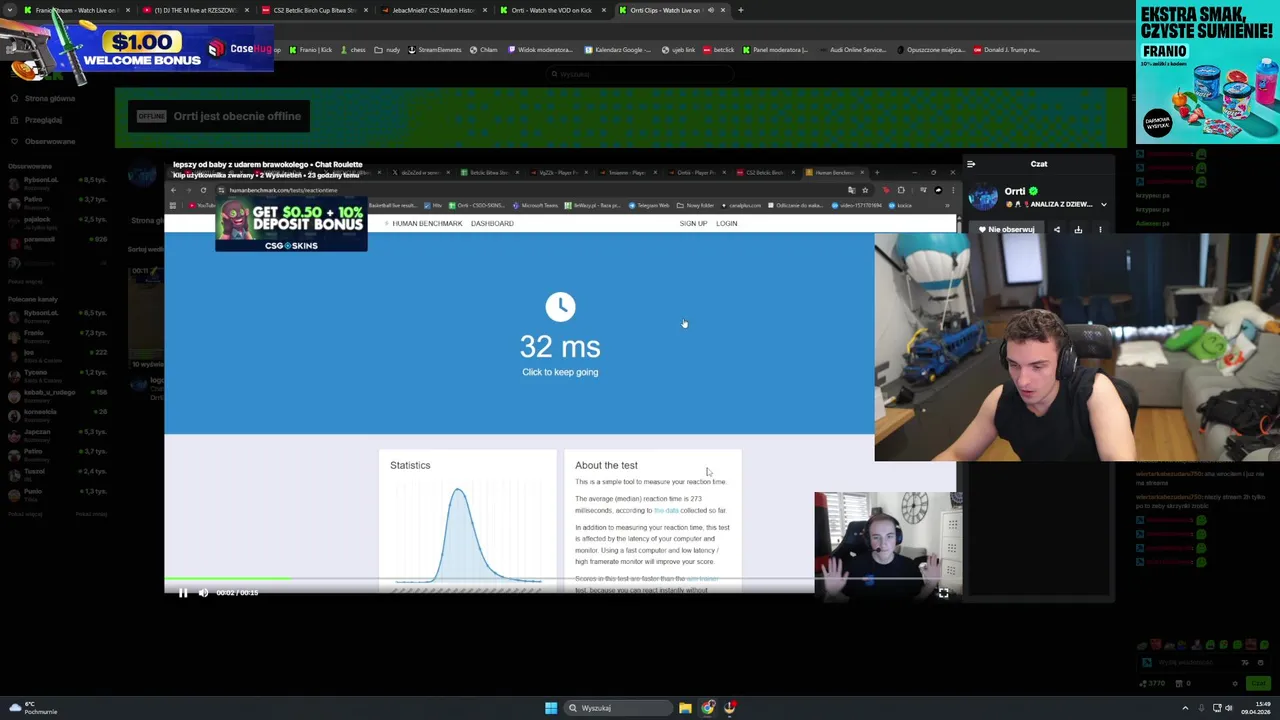This screenshot has height=720, width=1280.
Task: Open Chrome from the Windows taskbar
Action: (x=708, y=708)
